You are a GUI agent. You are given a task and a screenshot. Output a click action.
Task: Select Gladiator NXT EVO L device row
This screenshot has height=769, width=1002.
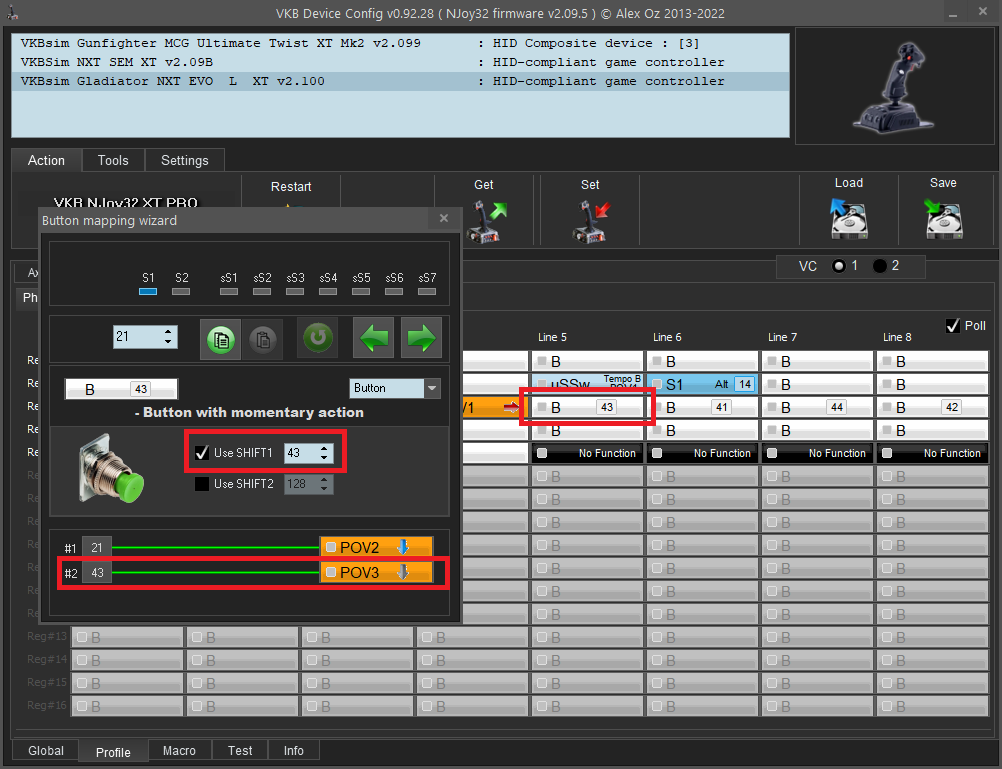400,82
